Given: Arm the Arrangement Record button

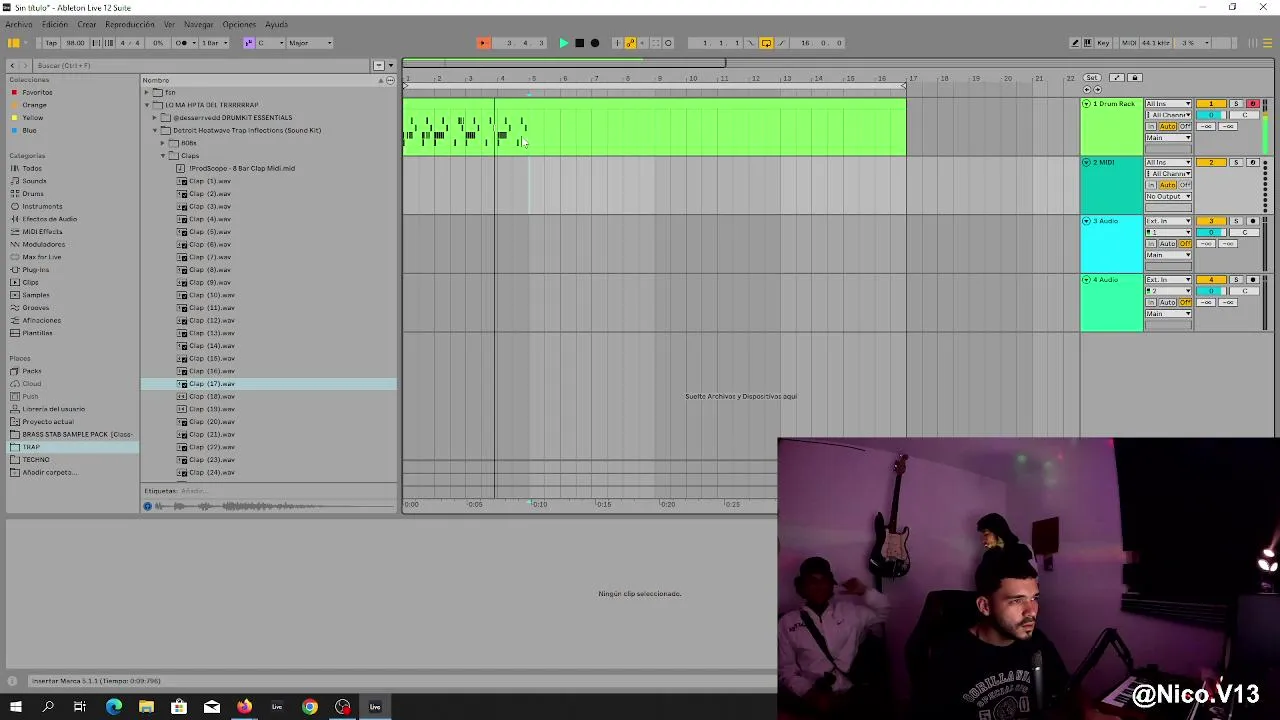Looking at the screenshot, I should pyautogui.click(x=595, y=43).
